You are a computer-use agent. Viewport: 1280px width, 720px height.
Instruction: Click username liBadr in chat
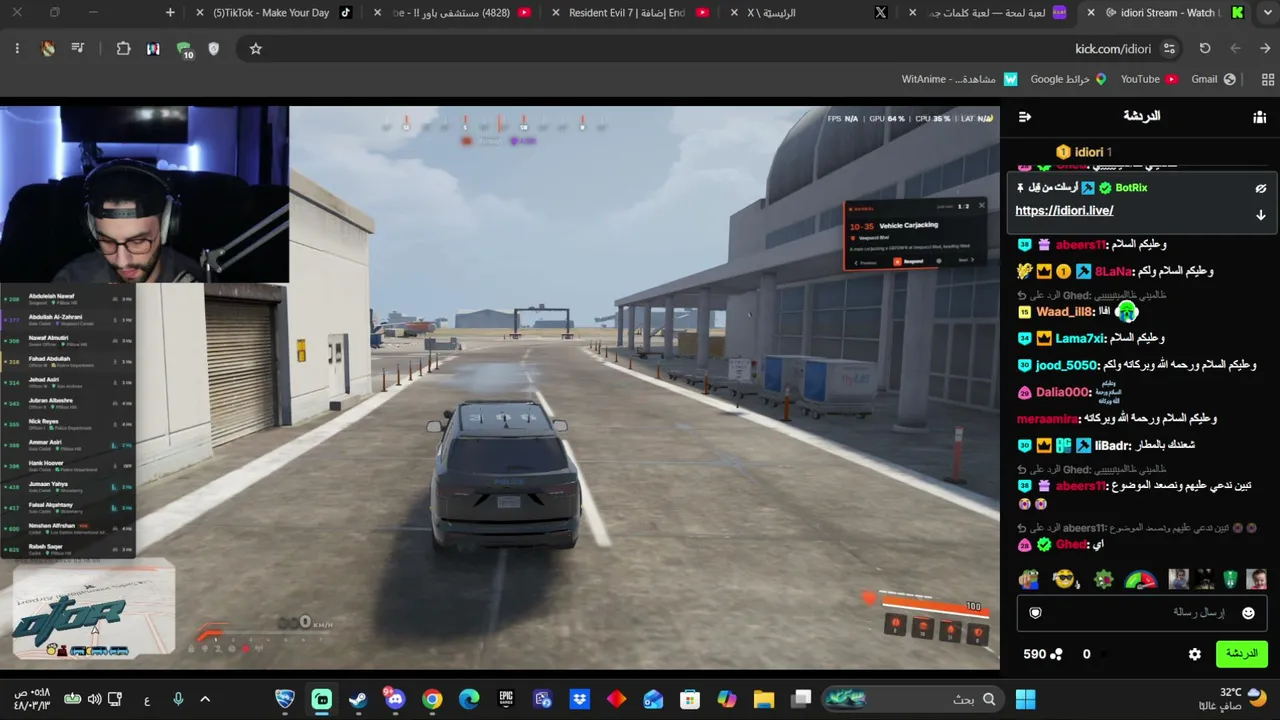(1113, 446)
